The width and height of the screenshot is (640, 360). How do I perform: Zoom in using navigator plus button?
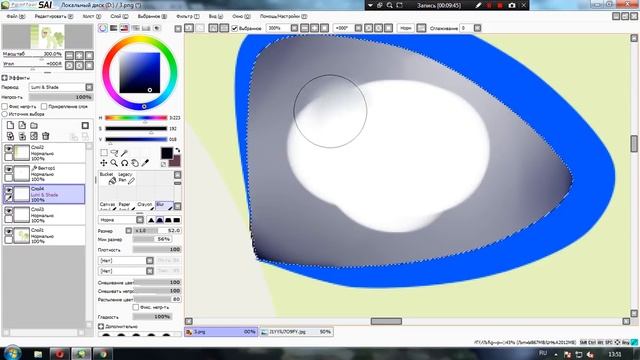[x=79, y=56]
